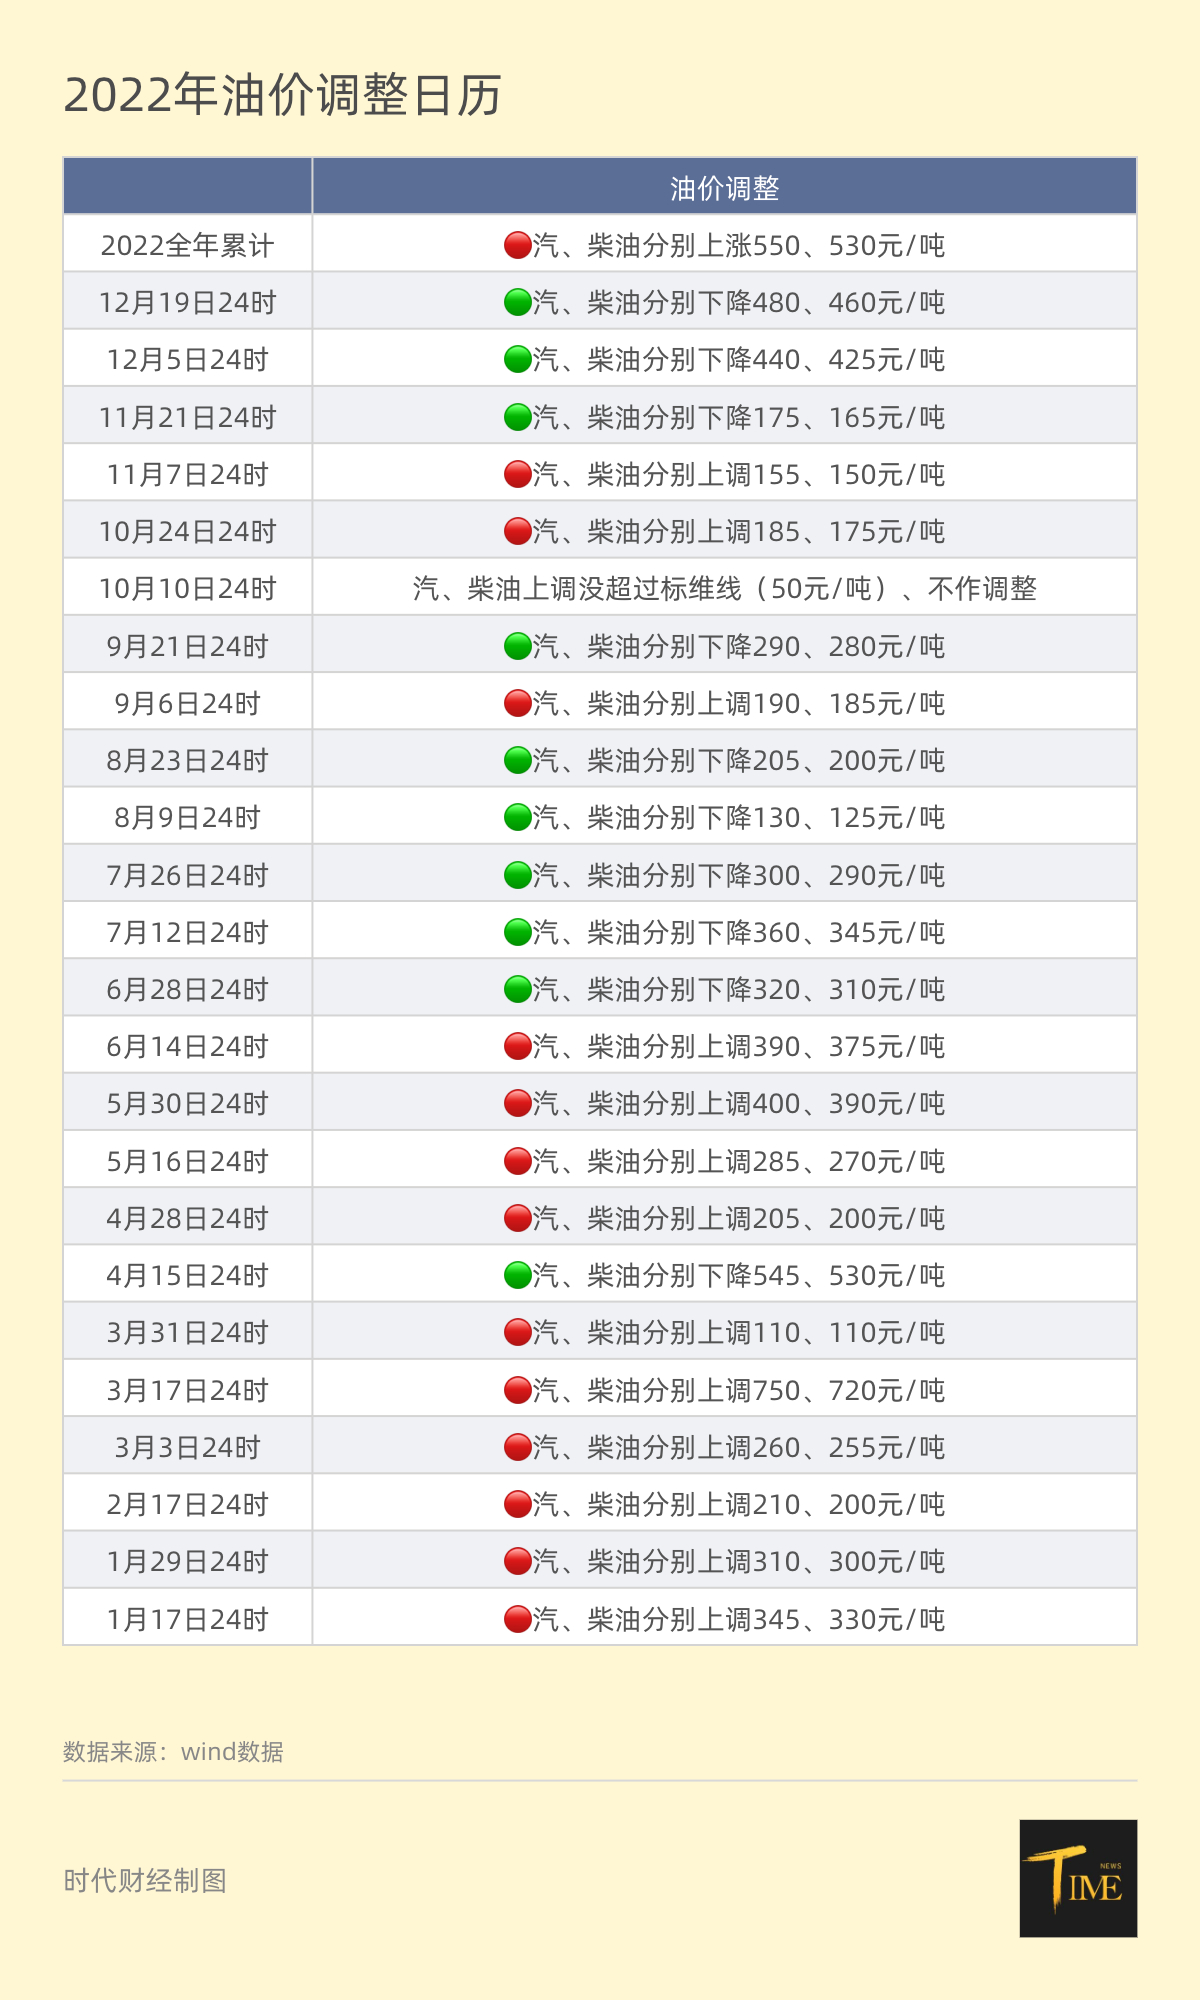Click the green dot in 9月21日24时 row

pyautogui.click(x=518, y=646)
